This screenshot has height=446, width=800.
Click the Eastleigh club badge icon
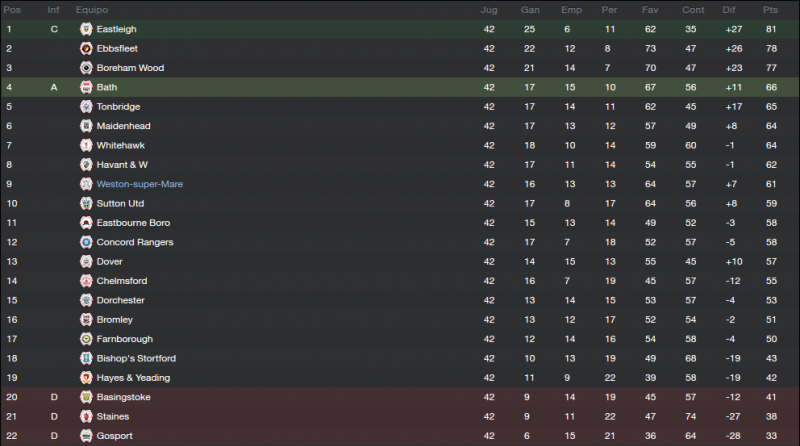tap(86, 29)
